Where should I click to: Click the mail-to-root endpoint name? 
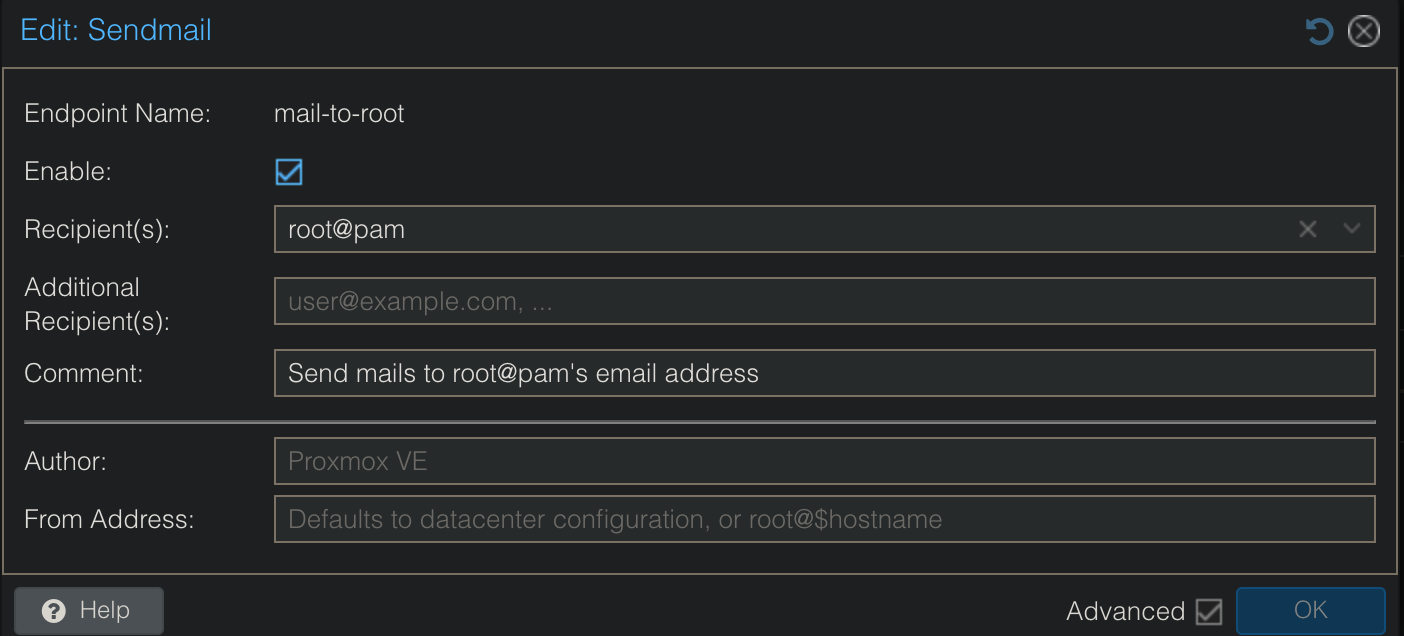[339, 114]
